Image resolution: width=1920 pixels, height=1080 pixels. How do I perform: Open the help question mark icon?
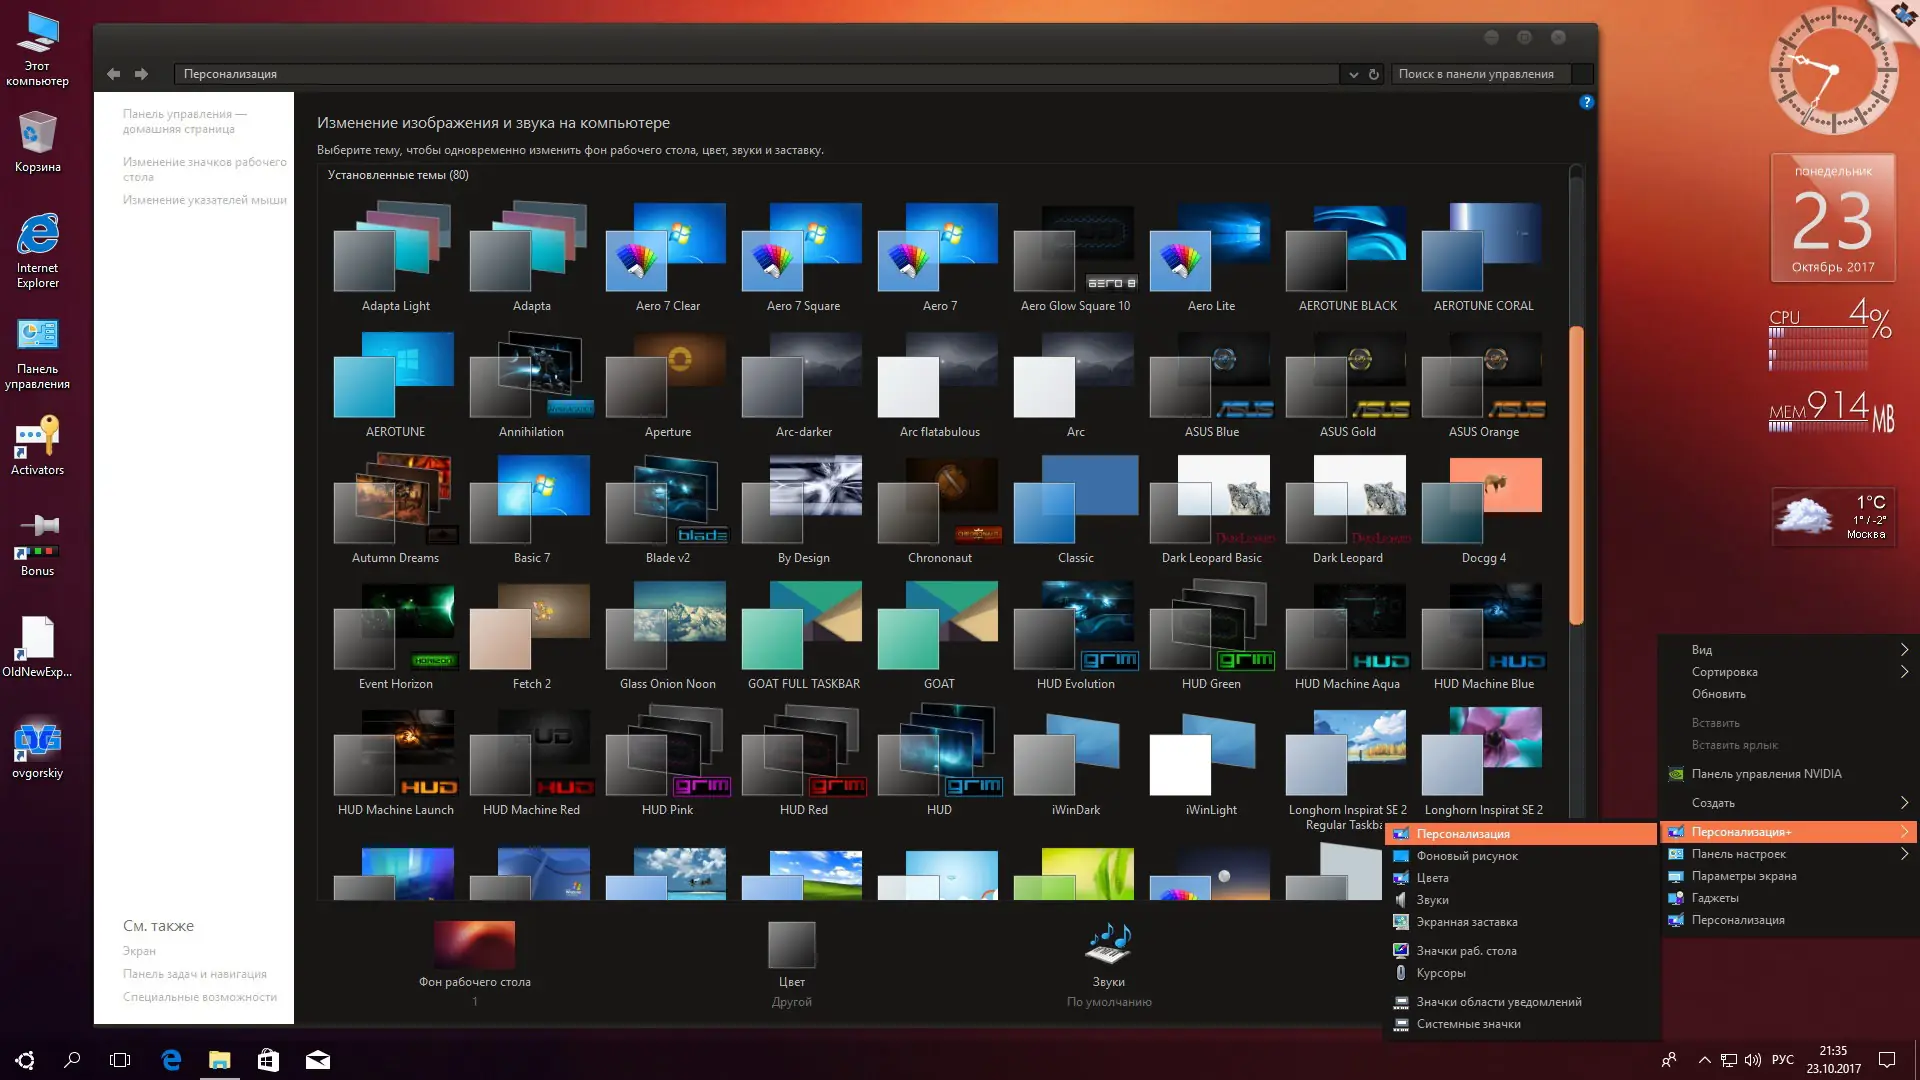(x=1586, y=102)
